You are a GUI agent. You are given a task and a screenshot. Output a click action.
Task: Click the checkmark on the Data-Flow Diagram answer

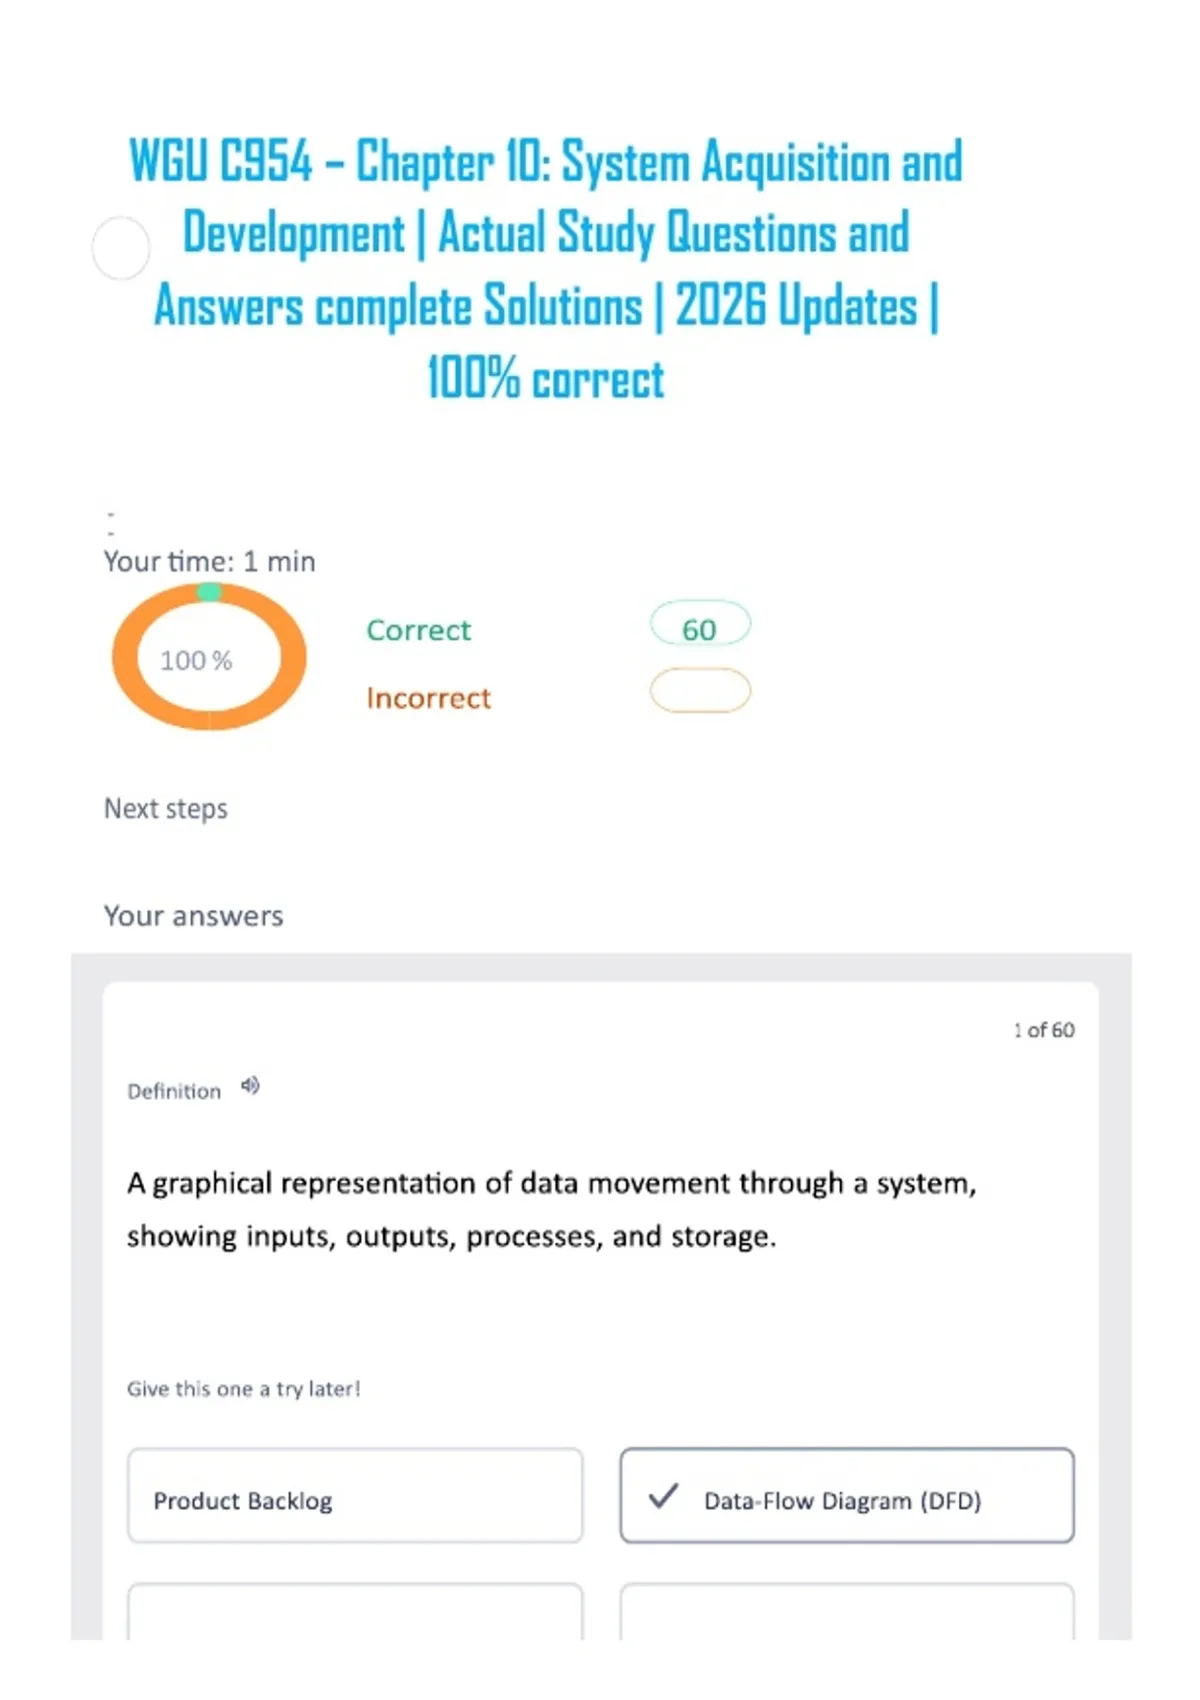663,1496
